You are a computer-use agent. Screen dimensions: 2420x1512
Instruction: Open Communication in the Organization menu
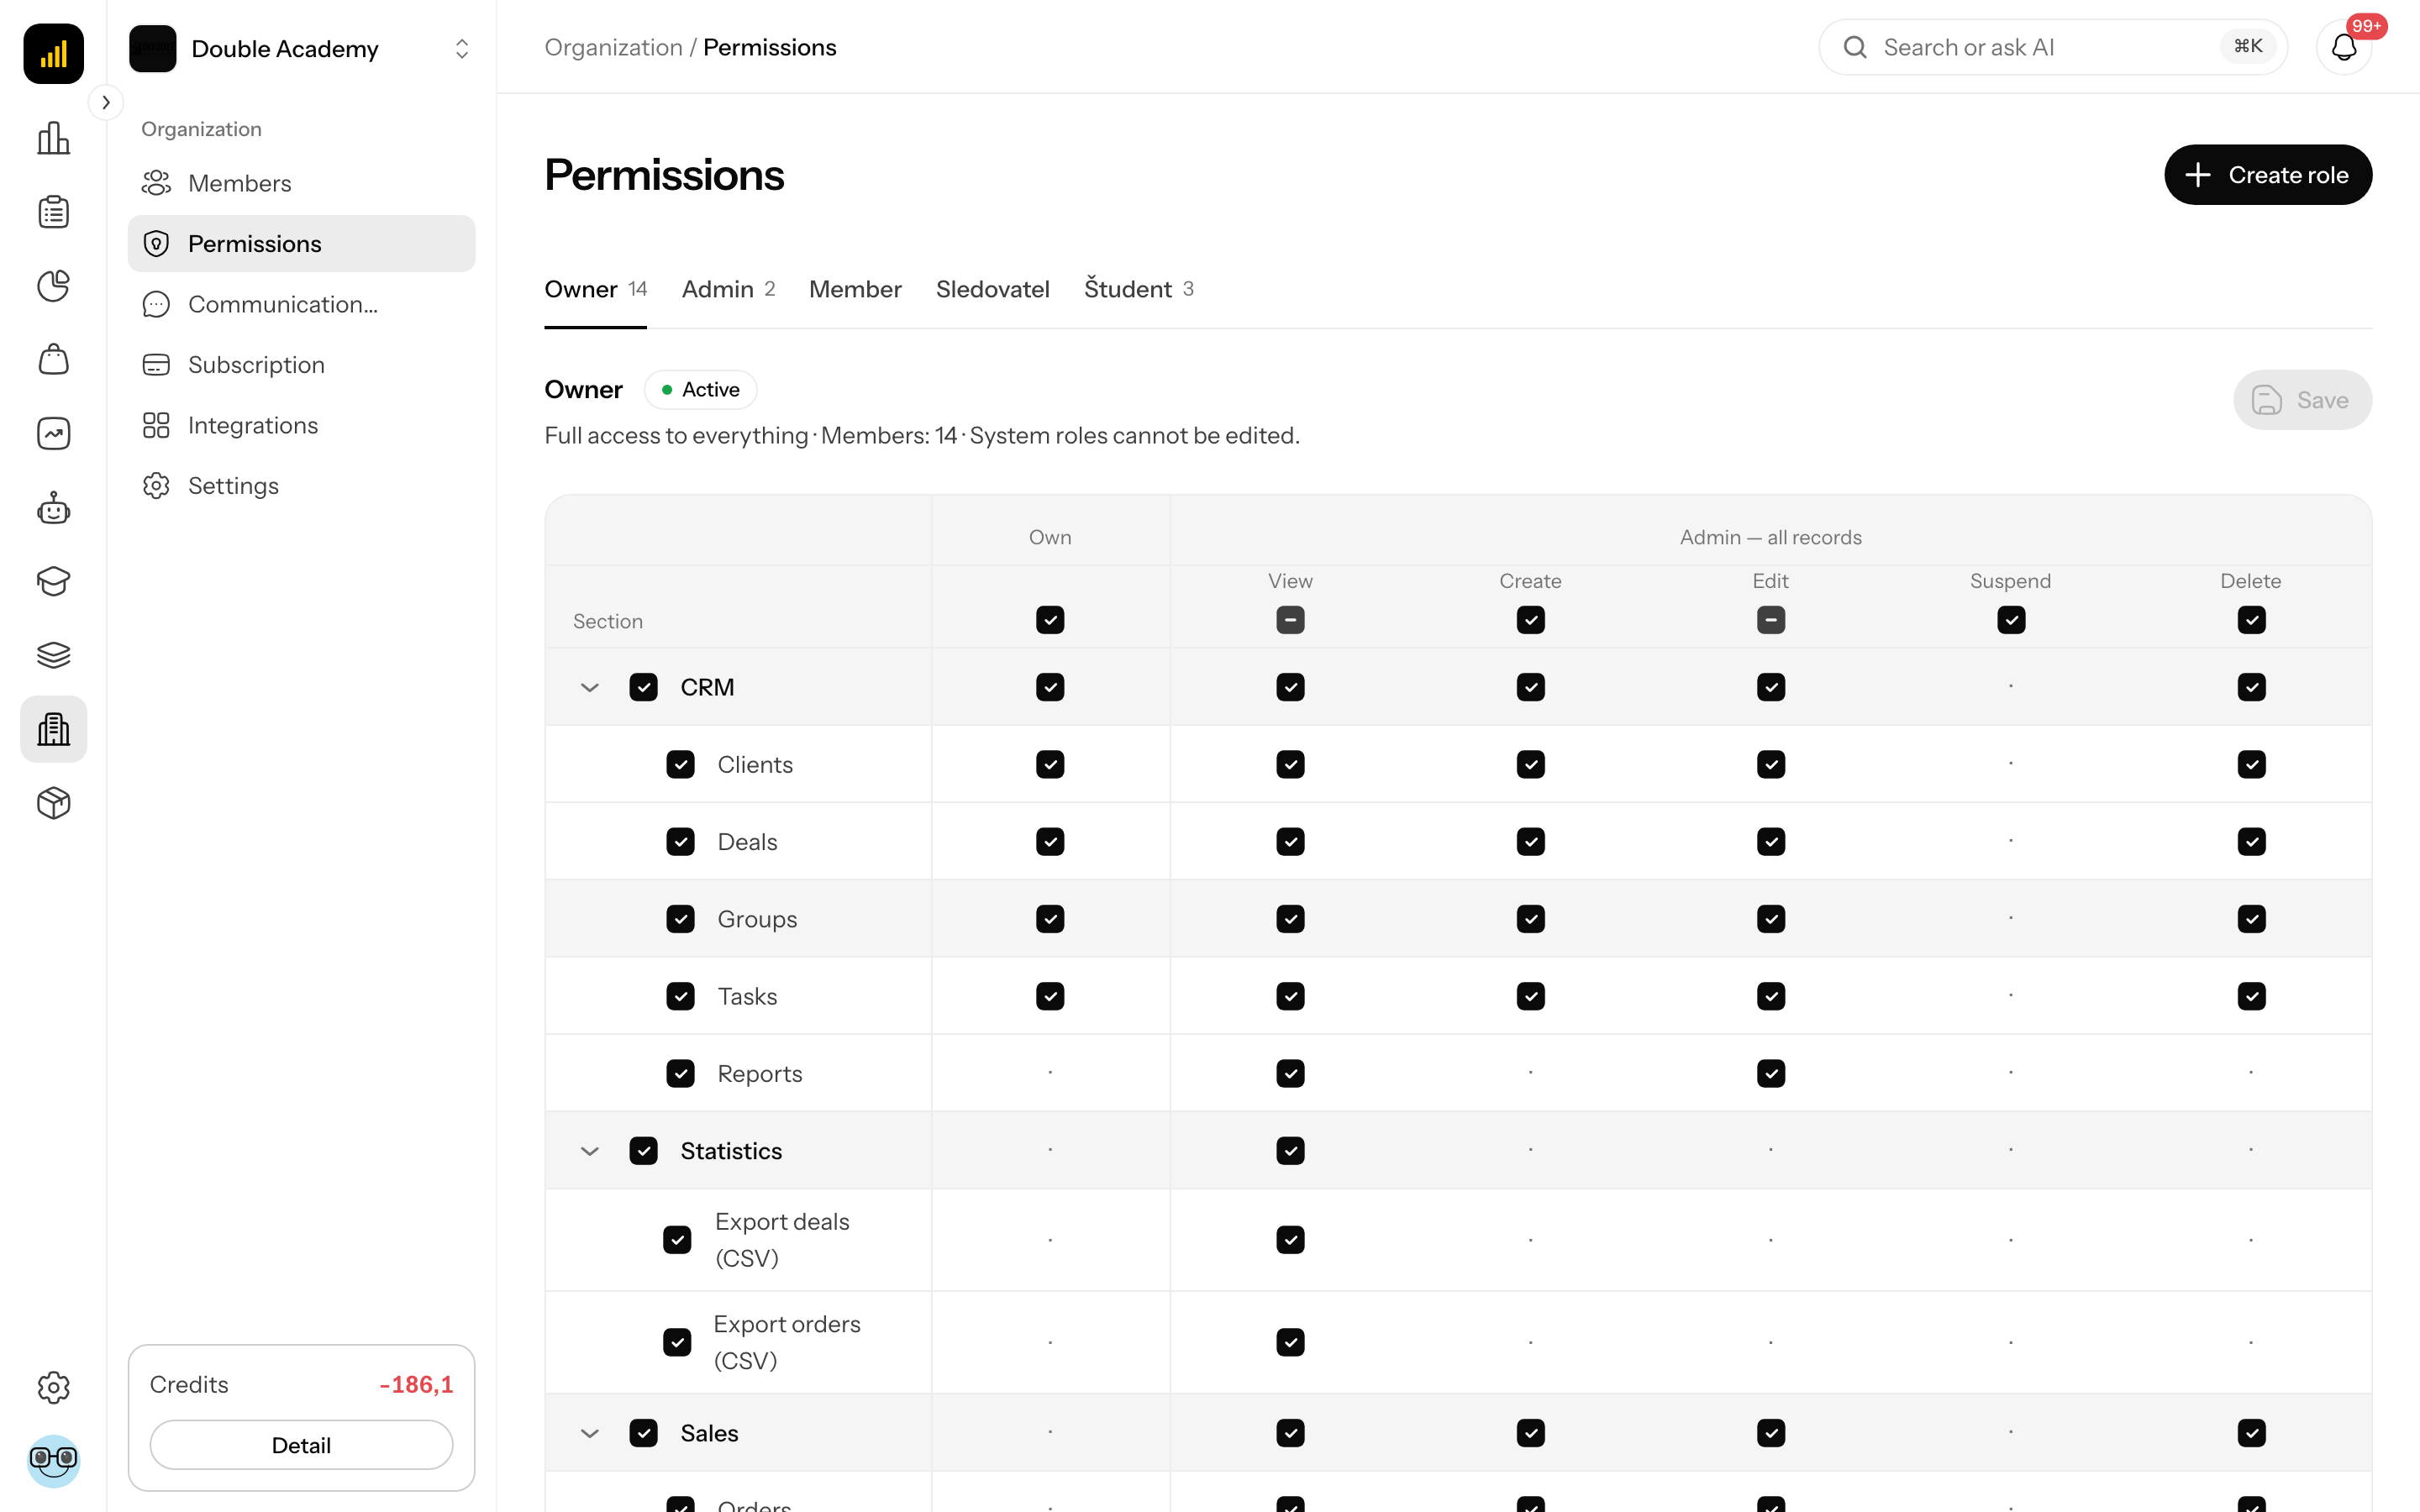[301, 304]
